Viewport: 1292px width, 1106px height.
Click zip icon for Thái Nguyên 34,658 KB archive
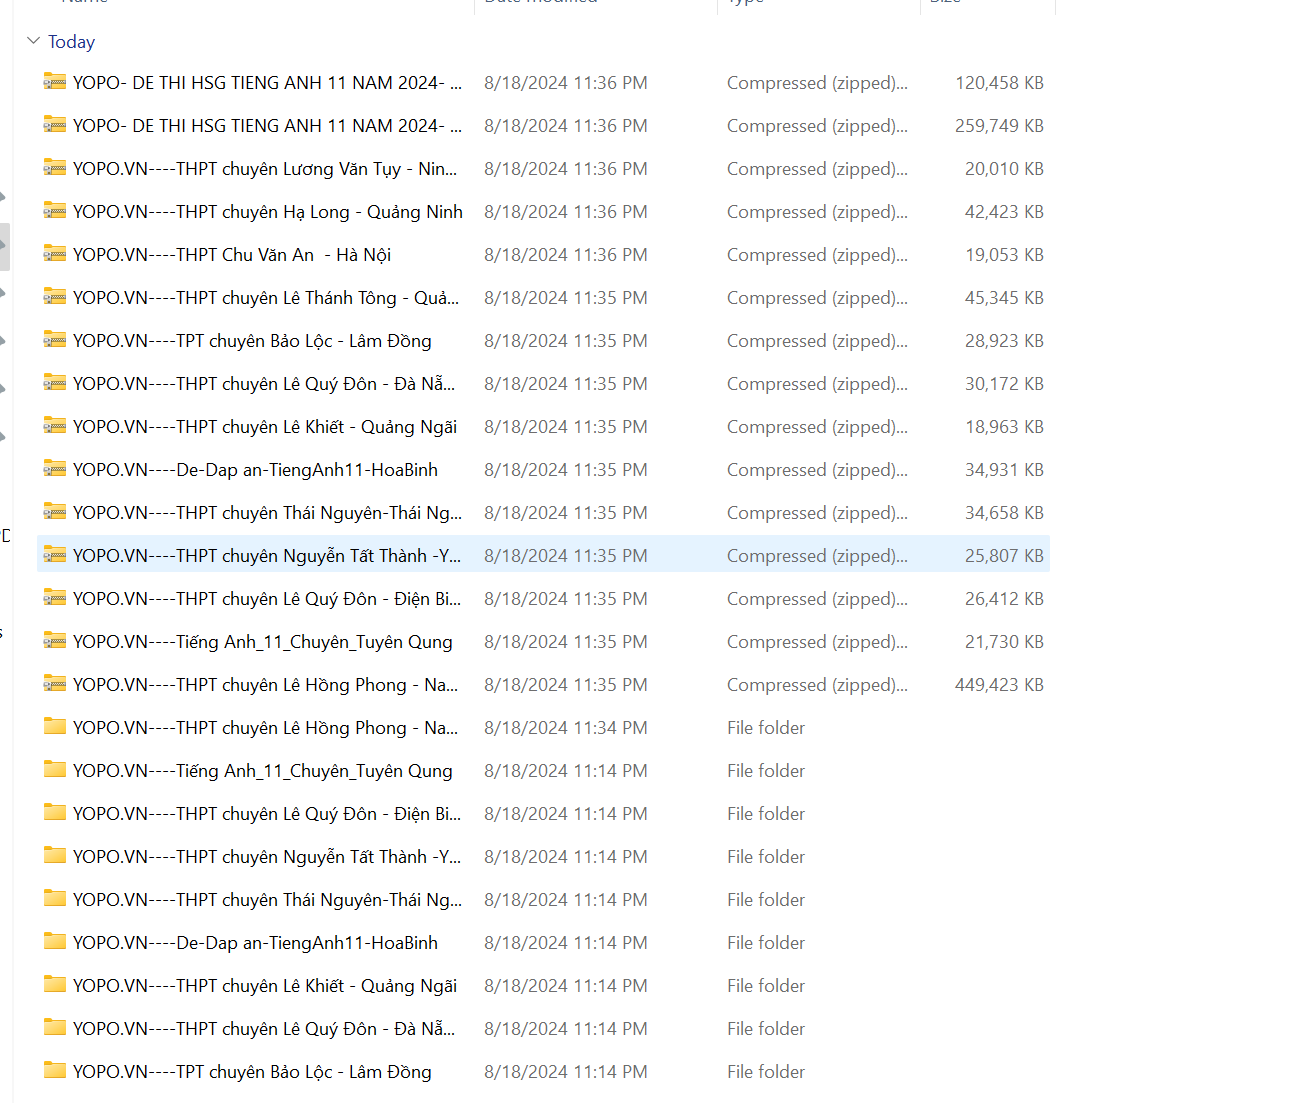click(55, 512)
